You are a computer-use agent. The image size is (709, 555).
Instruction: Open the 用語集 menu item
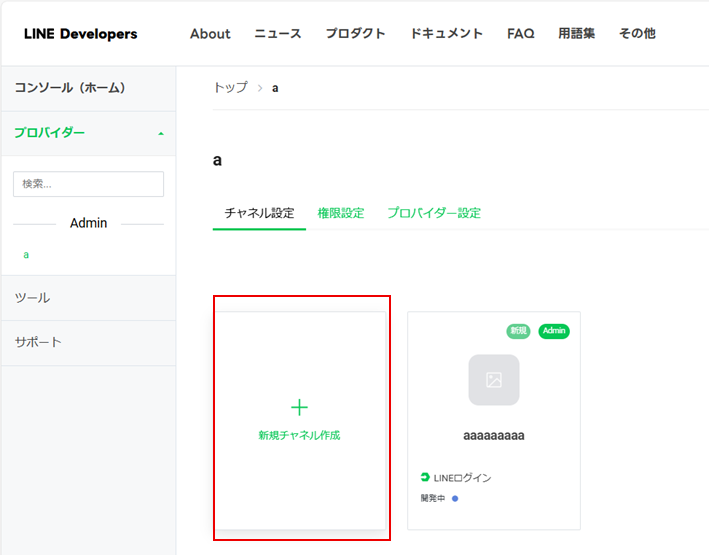[577, 34]
